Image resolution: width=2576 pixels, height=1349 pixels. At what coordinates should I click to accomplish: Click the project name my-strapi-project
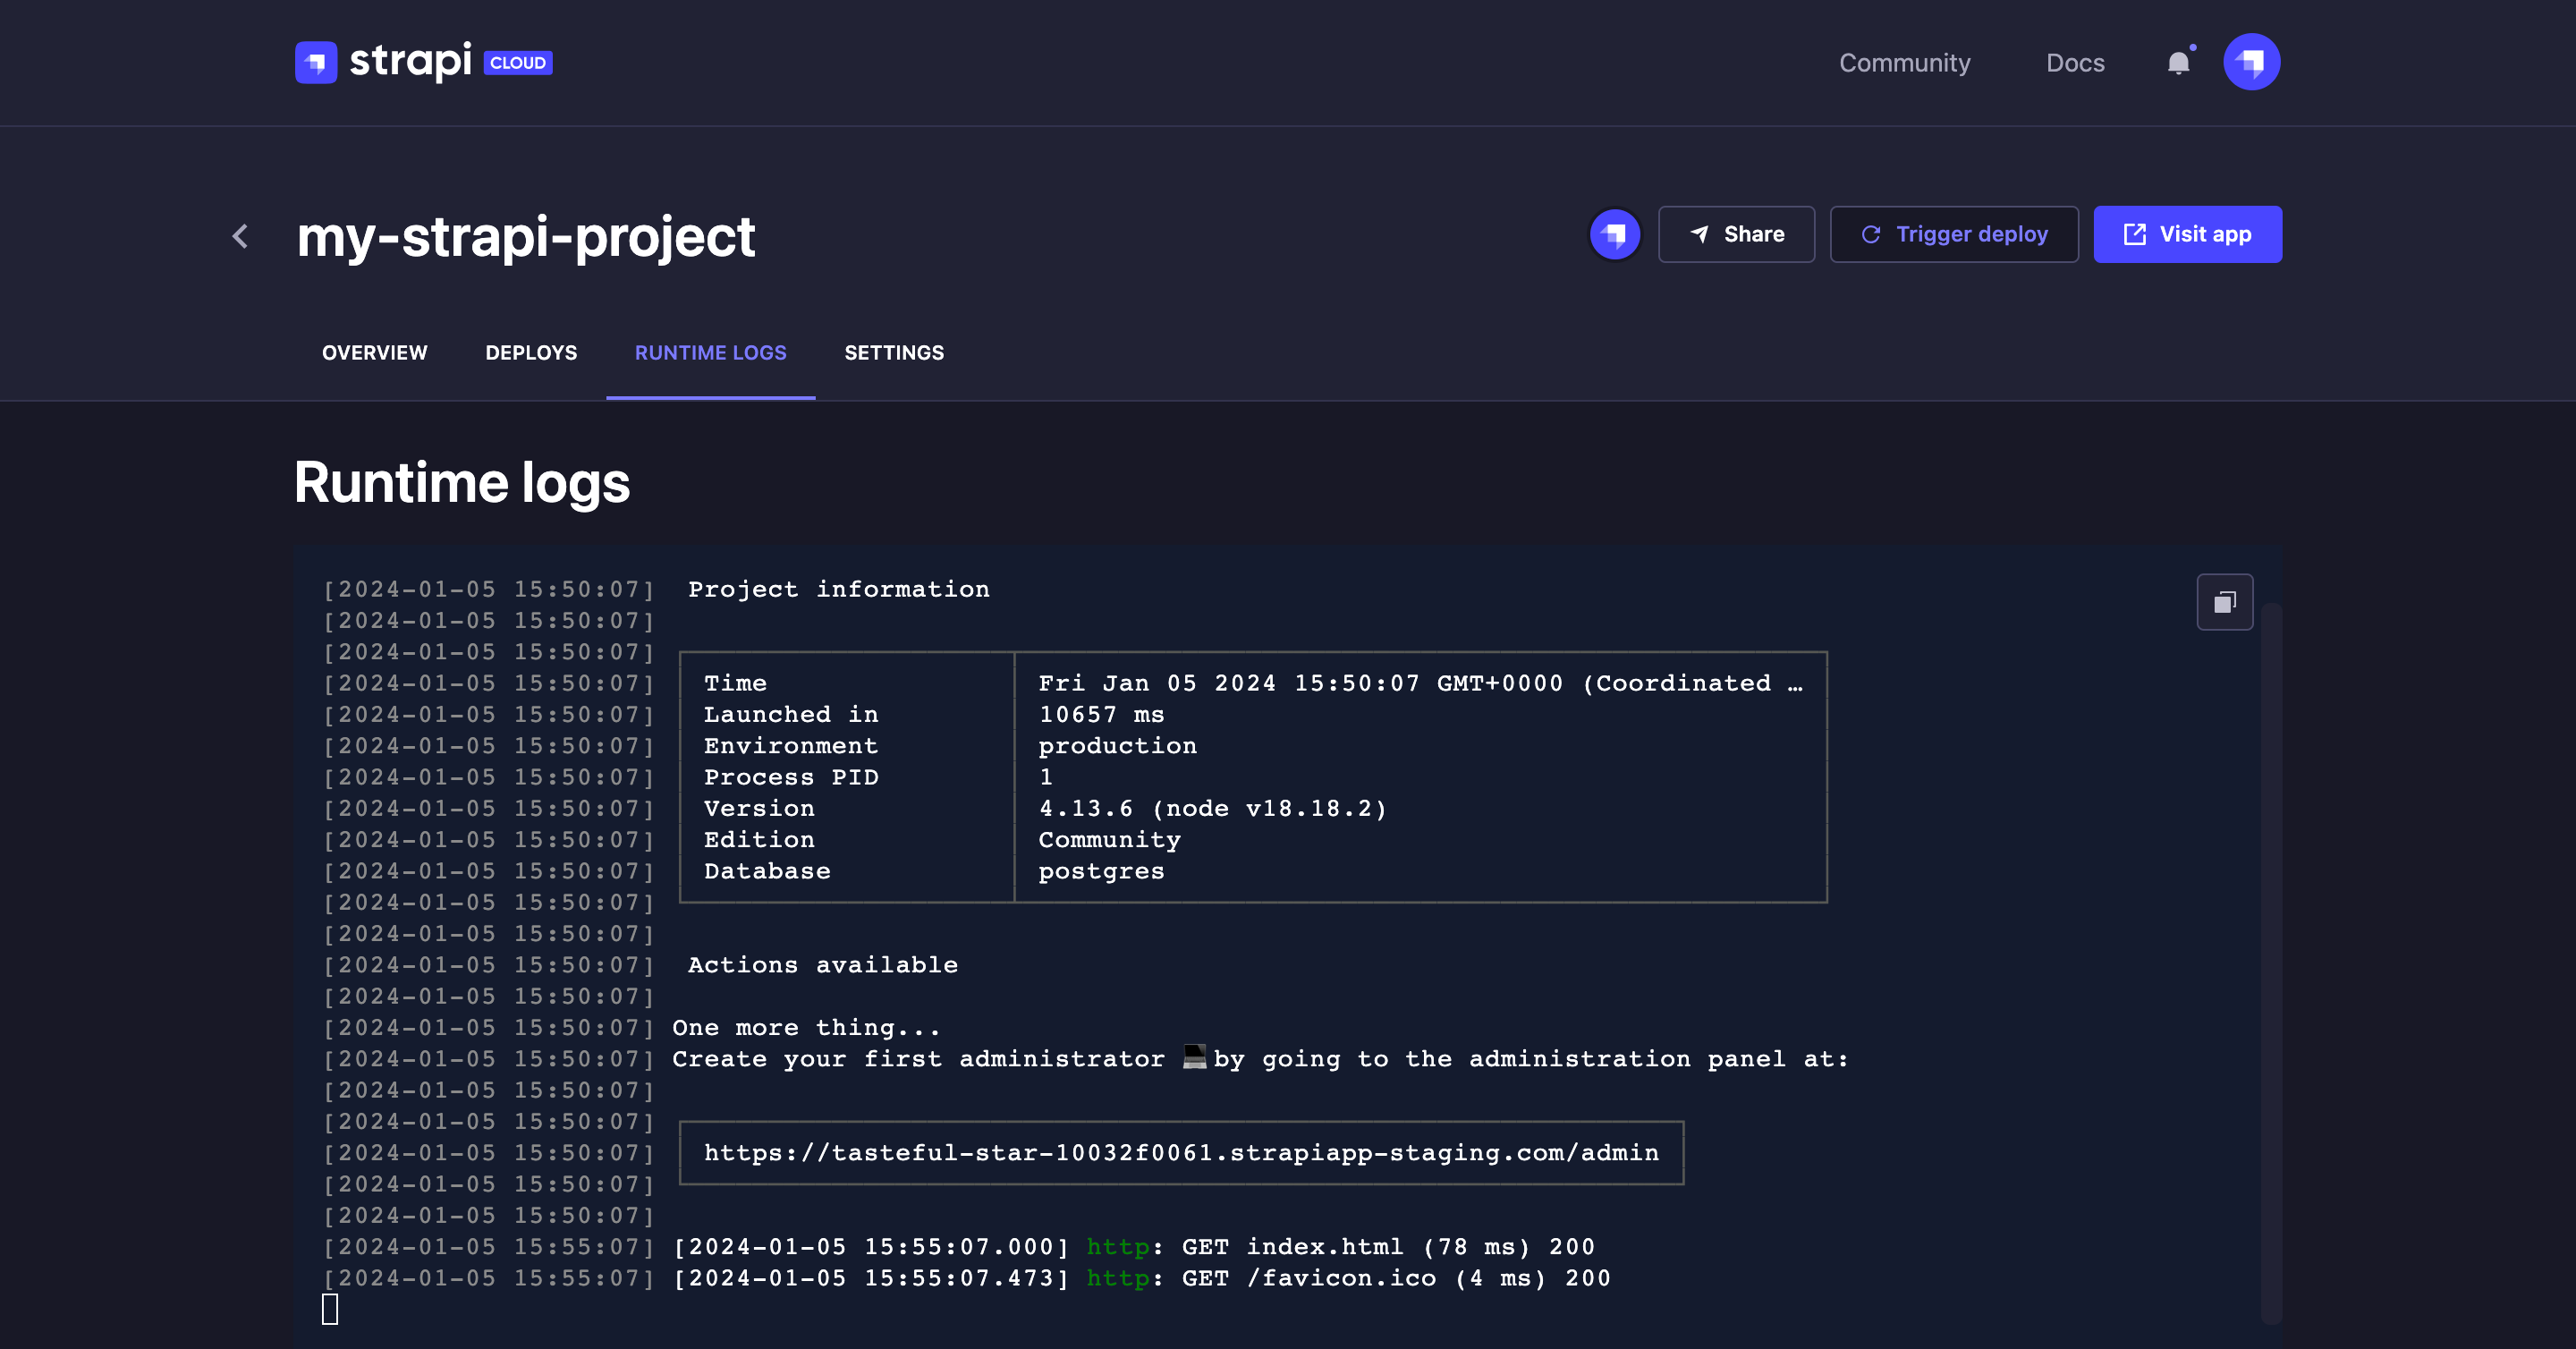tap(527, 235)
